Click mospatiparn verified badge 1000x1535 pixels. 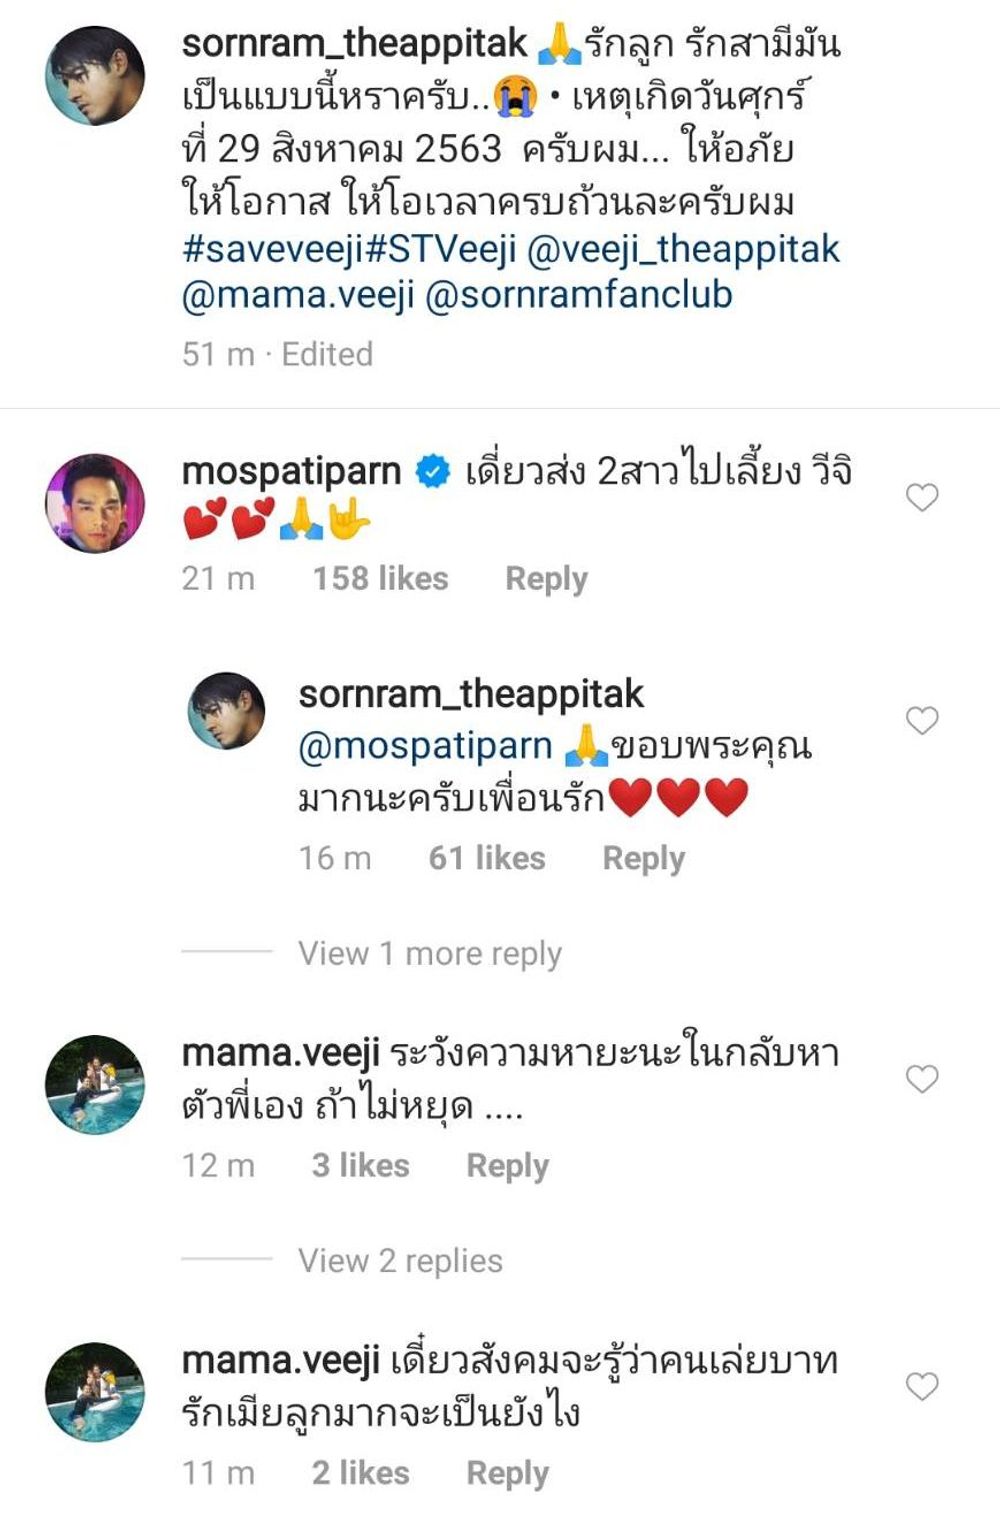(432, 472)
